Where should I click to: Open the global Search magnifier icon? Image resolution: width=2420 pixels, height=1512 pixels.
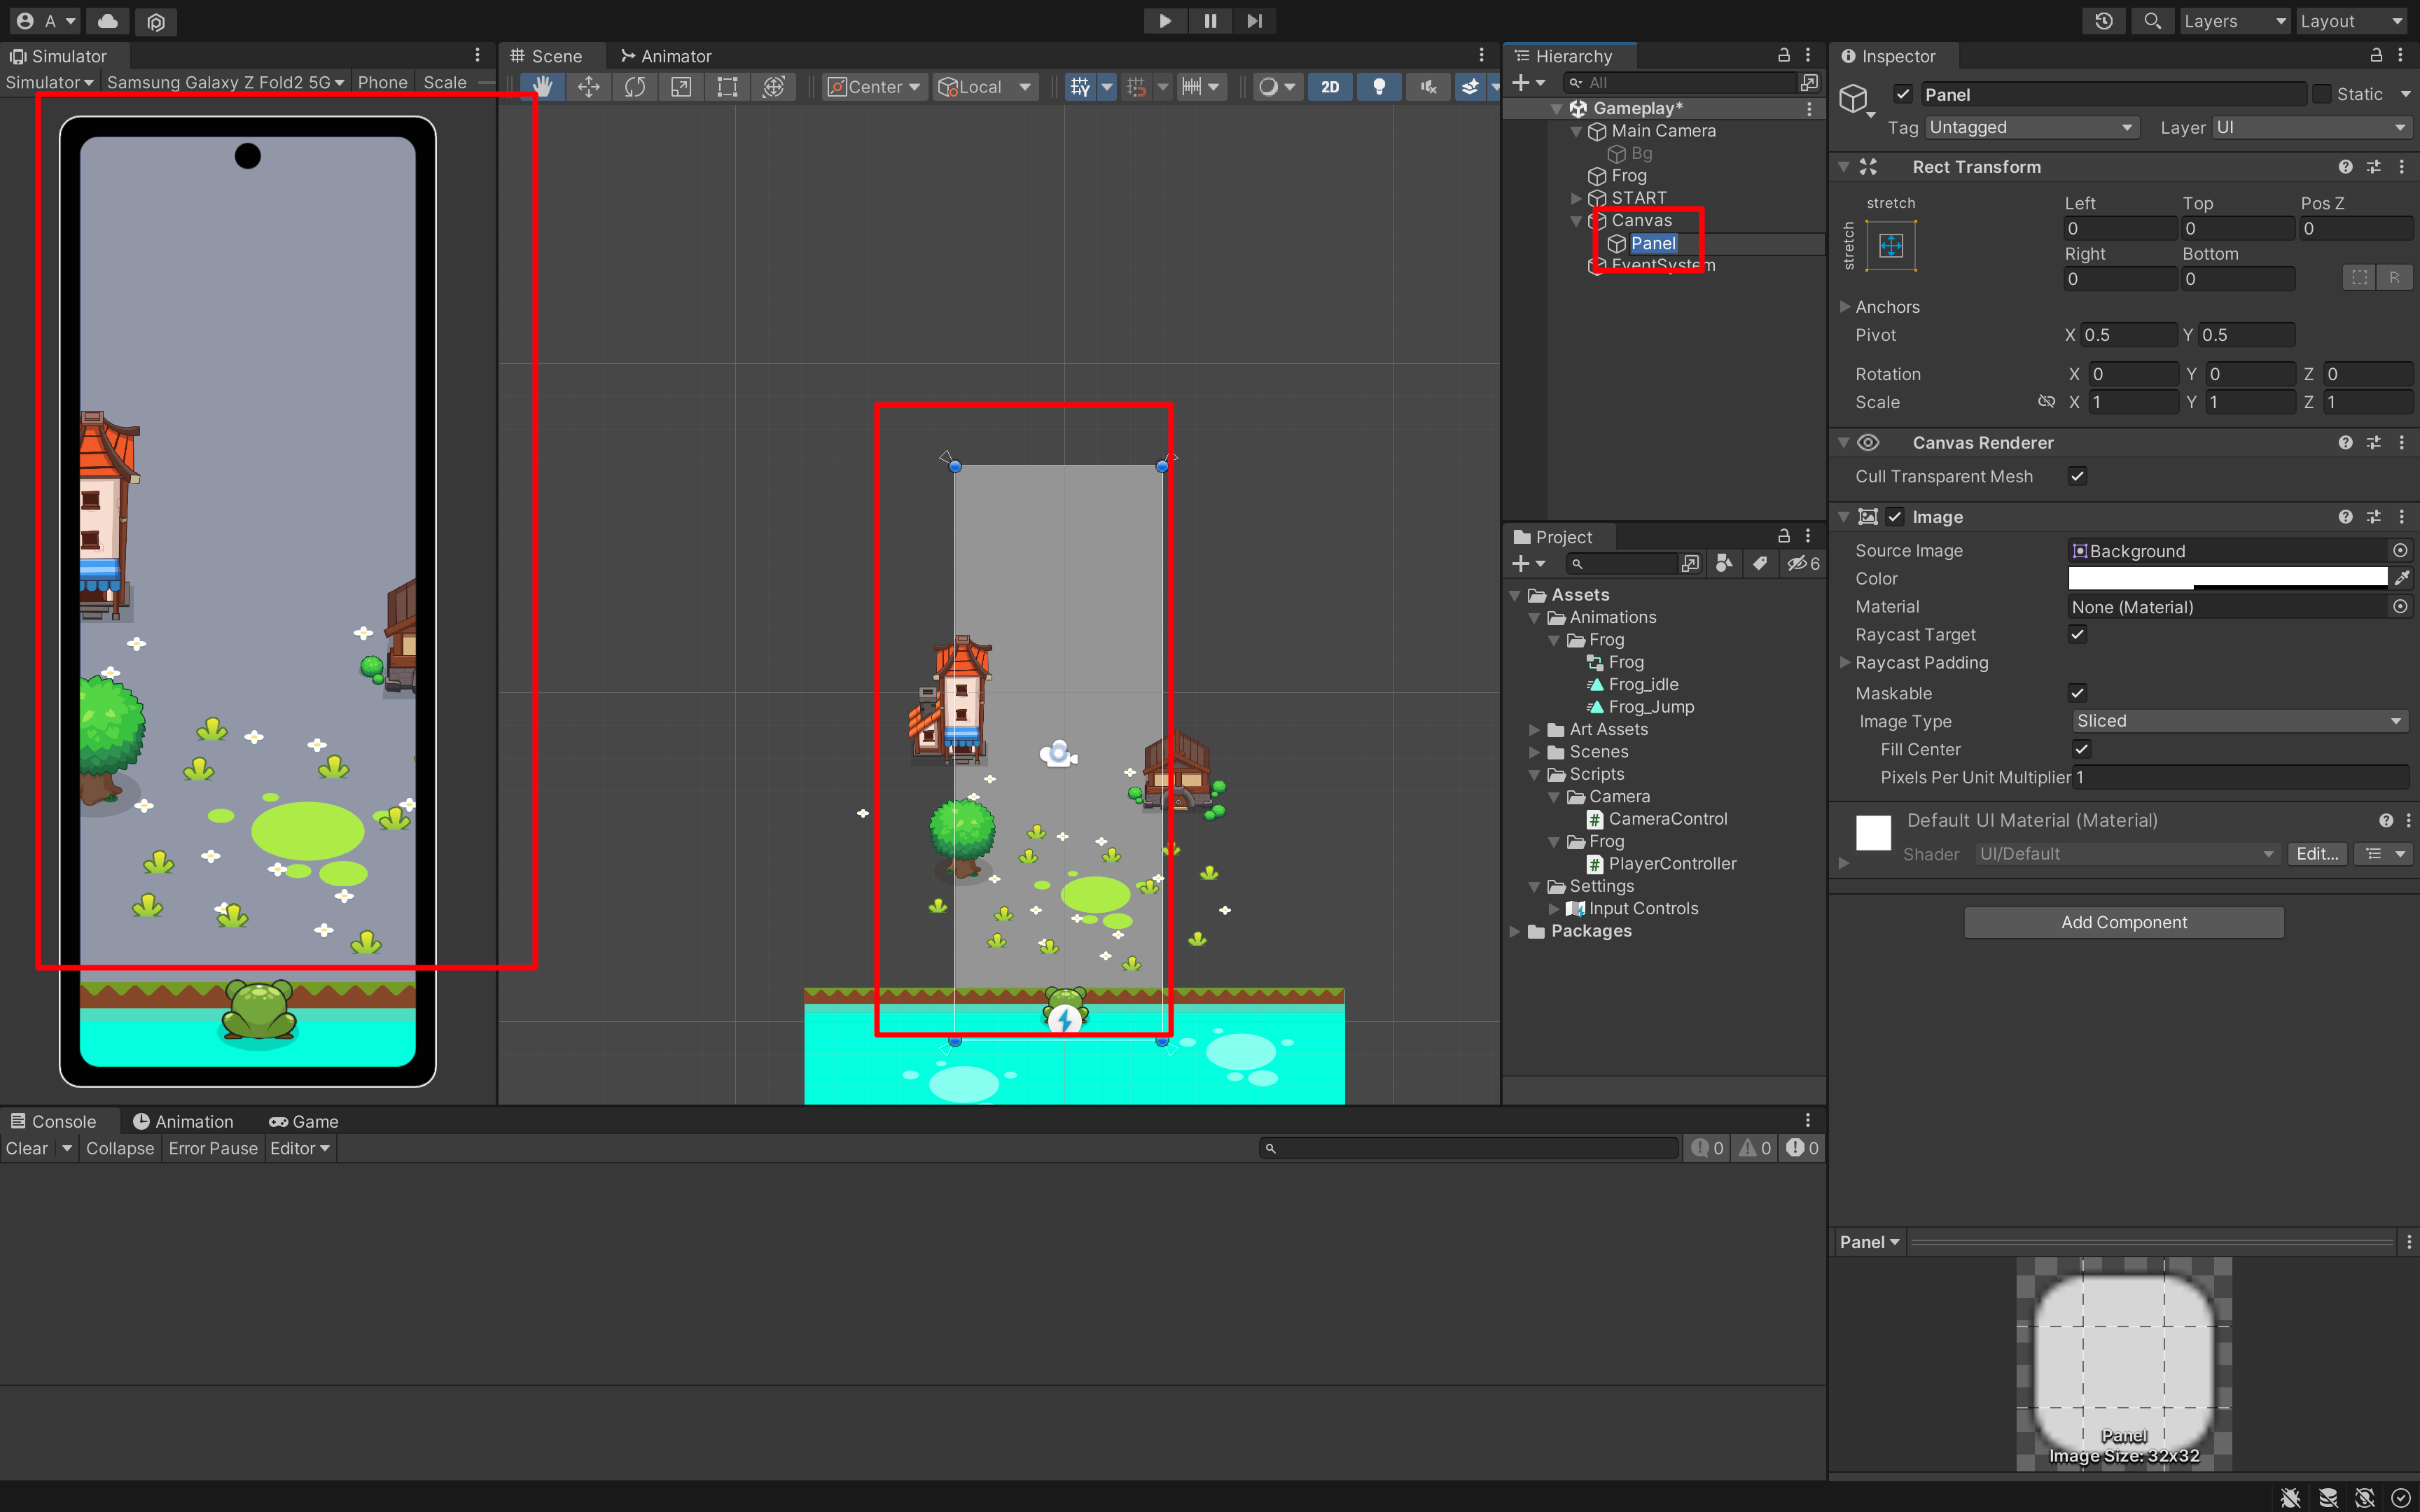click(x=2152, y=21)
